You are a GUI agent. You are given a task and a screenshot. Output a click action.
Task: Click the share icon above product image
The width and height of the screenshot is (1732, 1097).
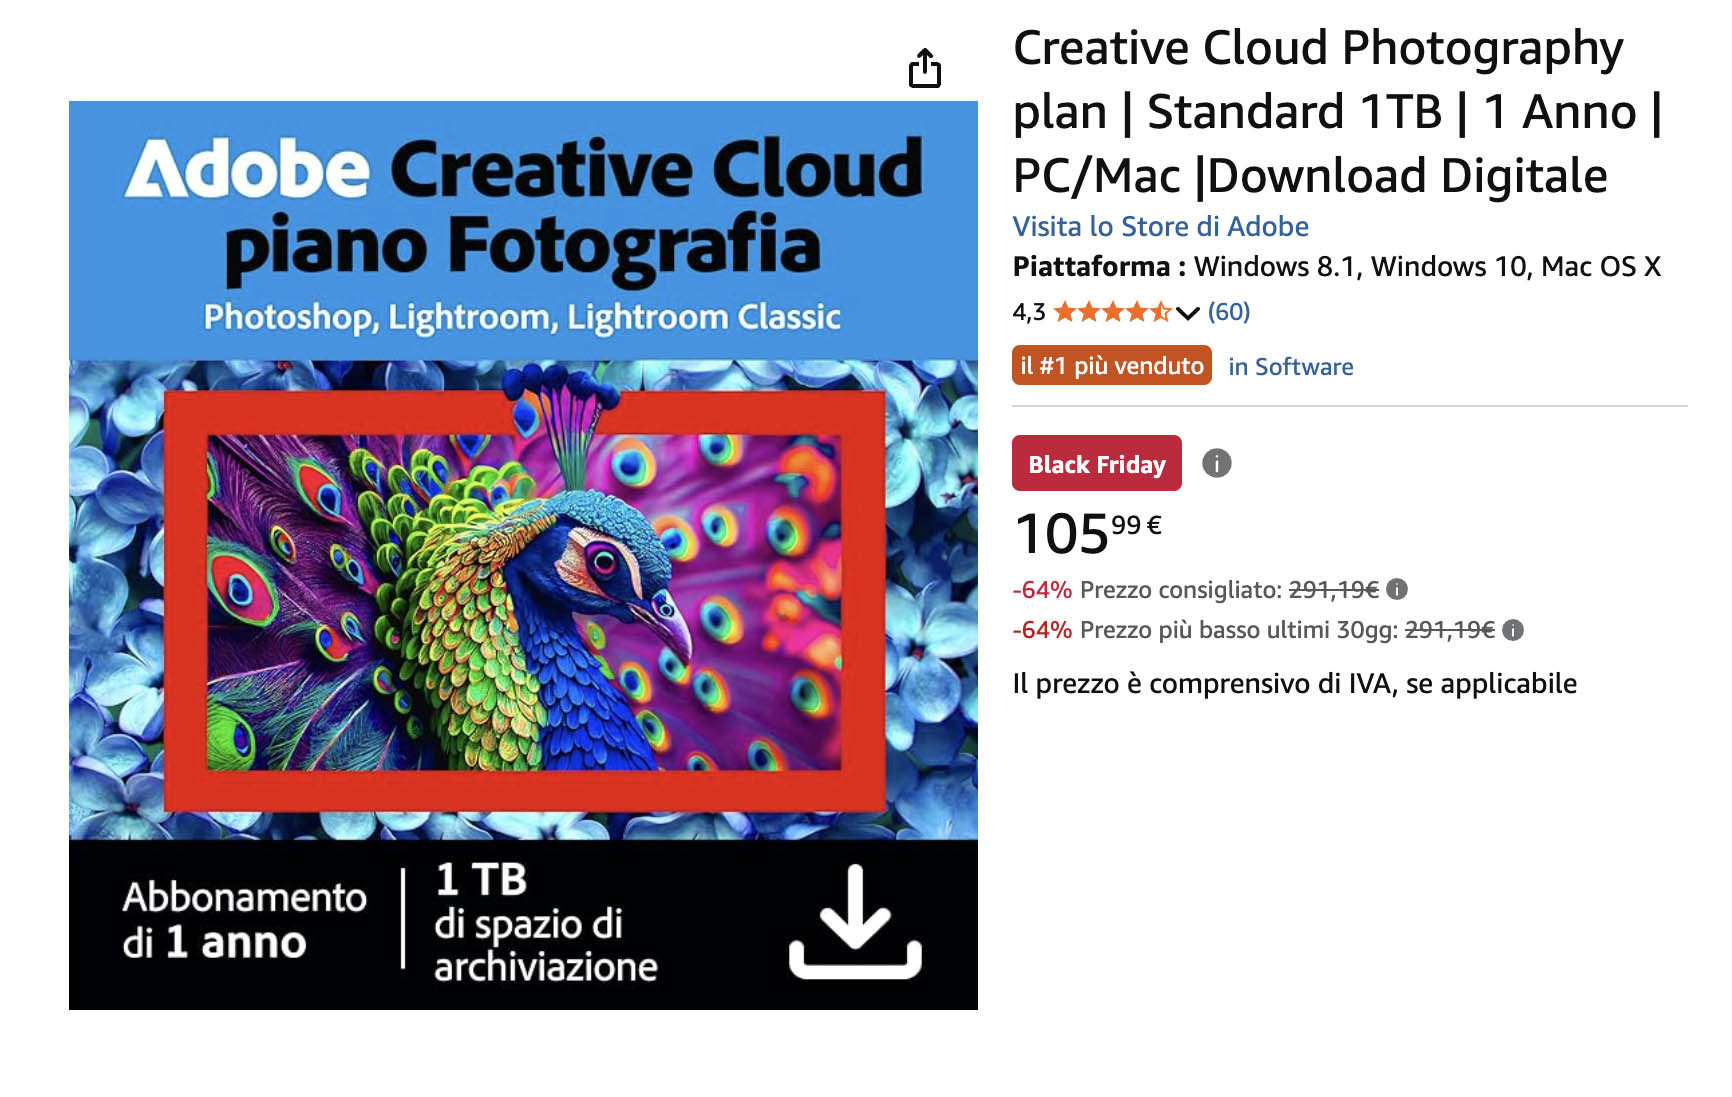[x=925, y=68]
